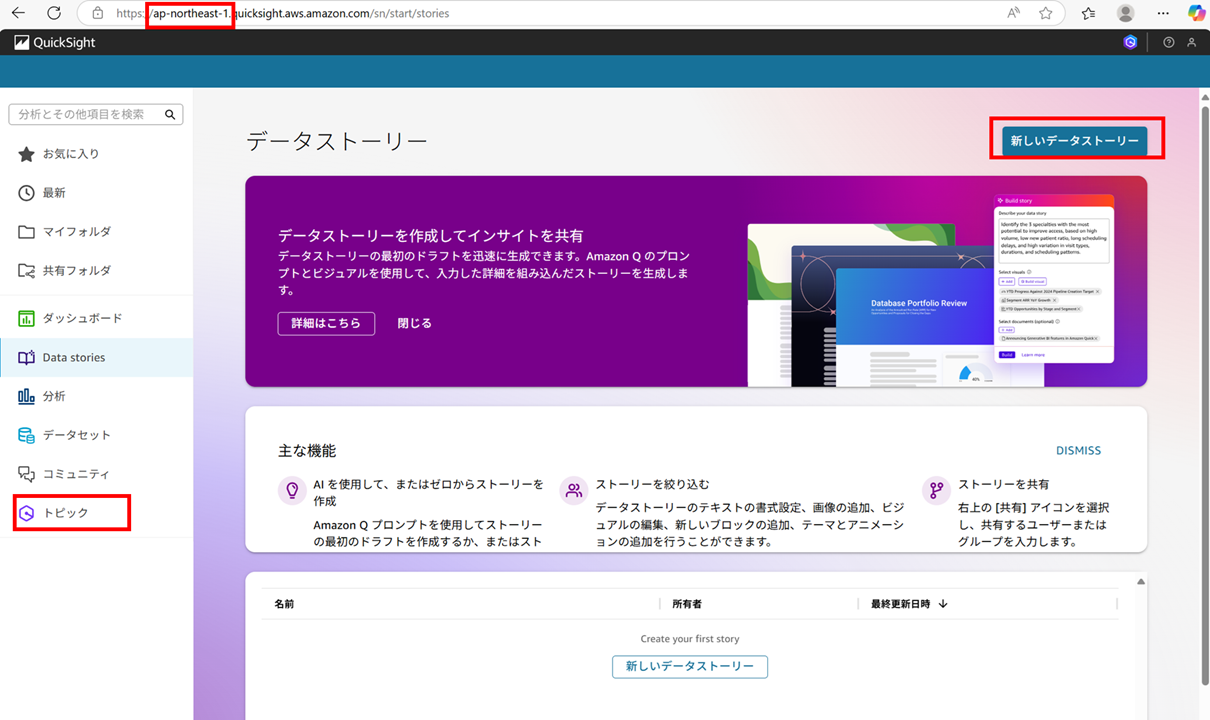Add page to favorites star icon
The height and width of the screenshot is (720, 1210).
tap(1045, 14)
